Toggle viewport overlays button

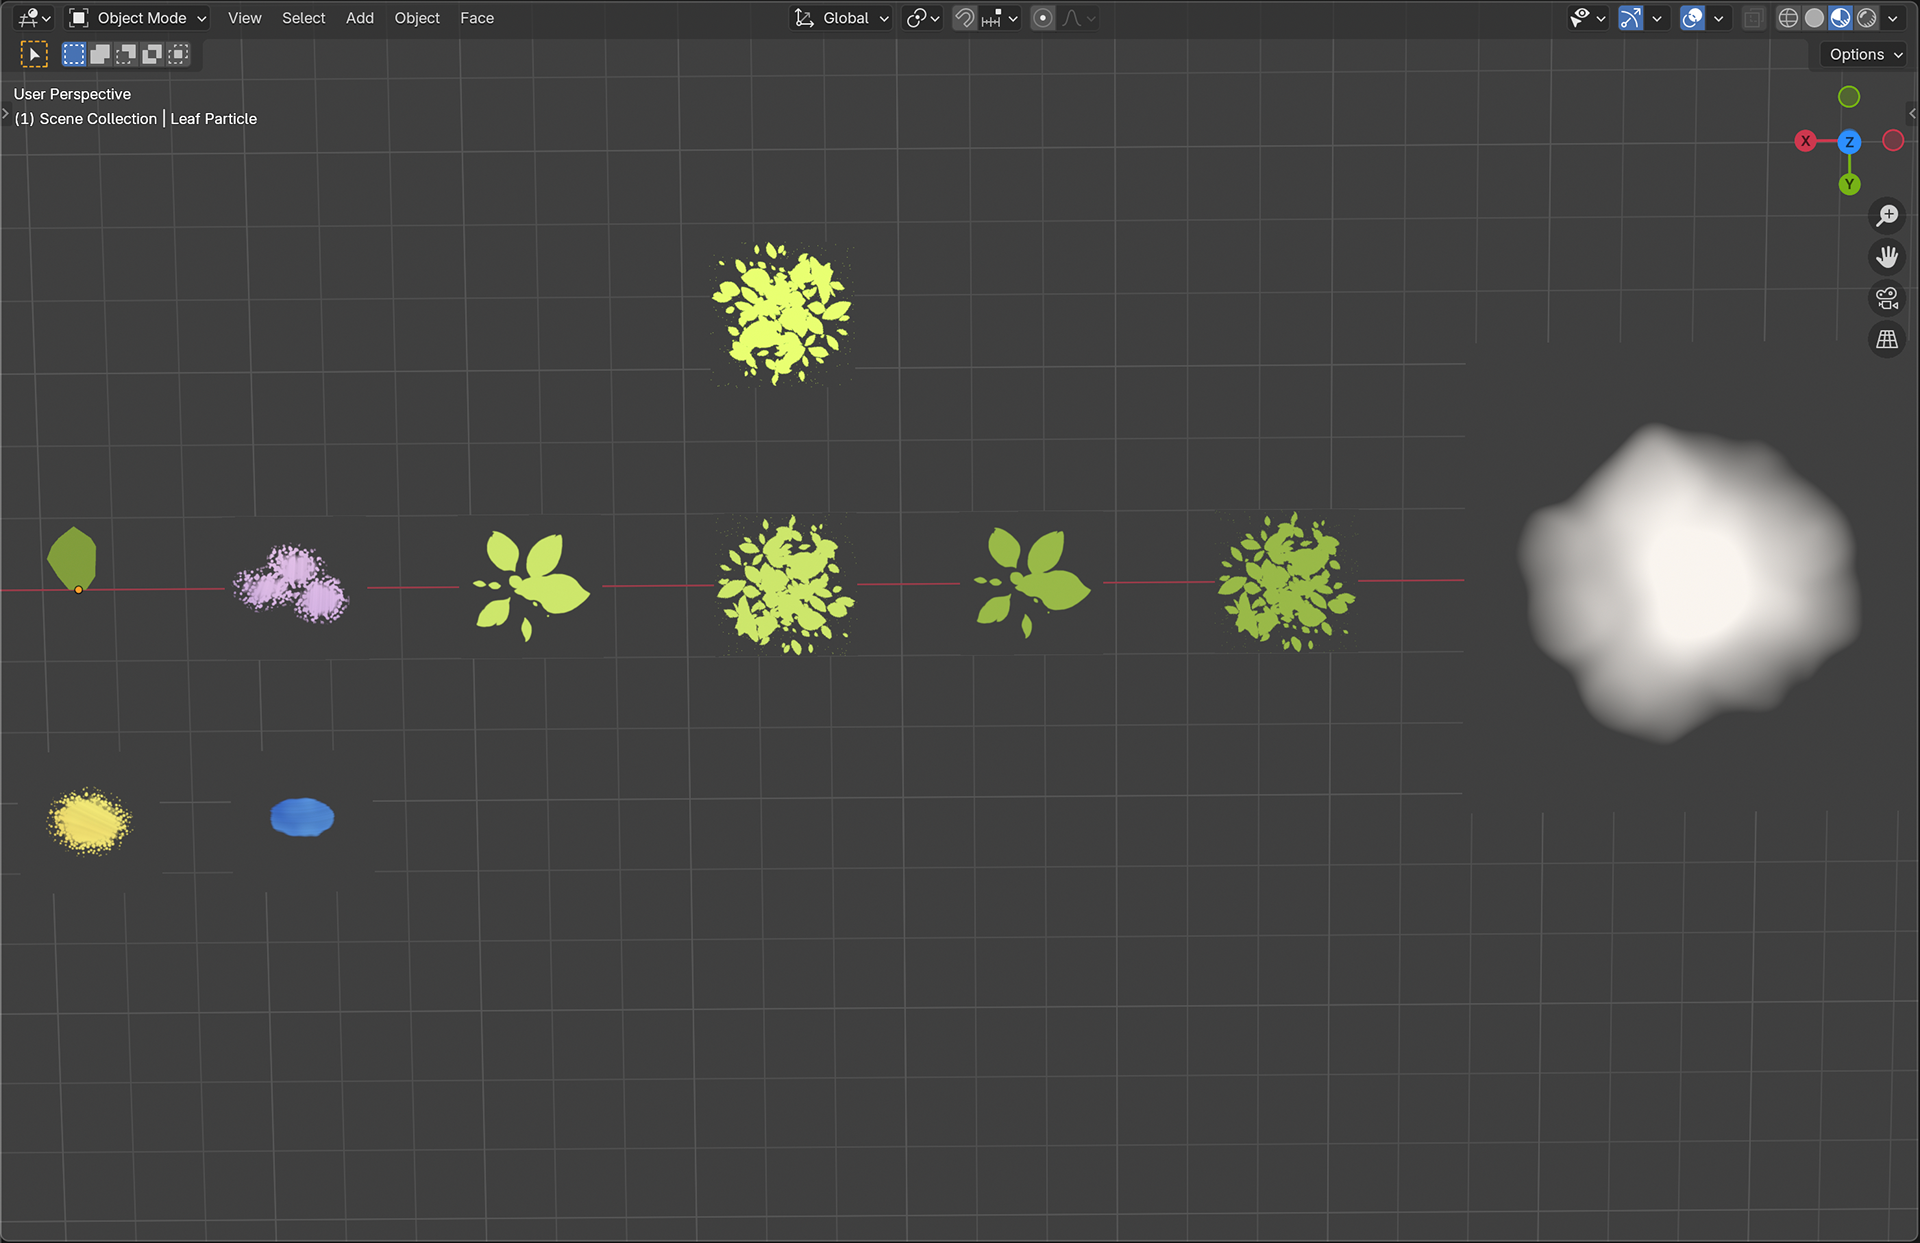(x=1692, y=18)
